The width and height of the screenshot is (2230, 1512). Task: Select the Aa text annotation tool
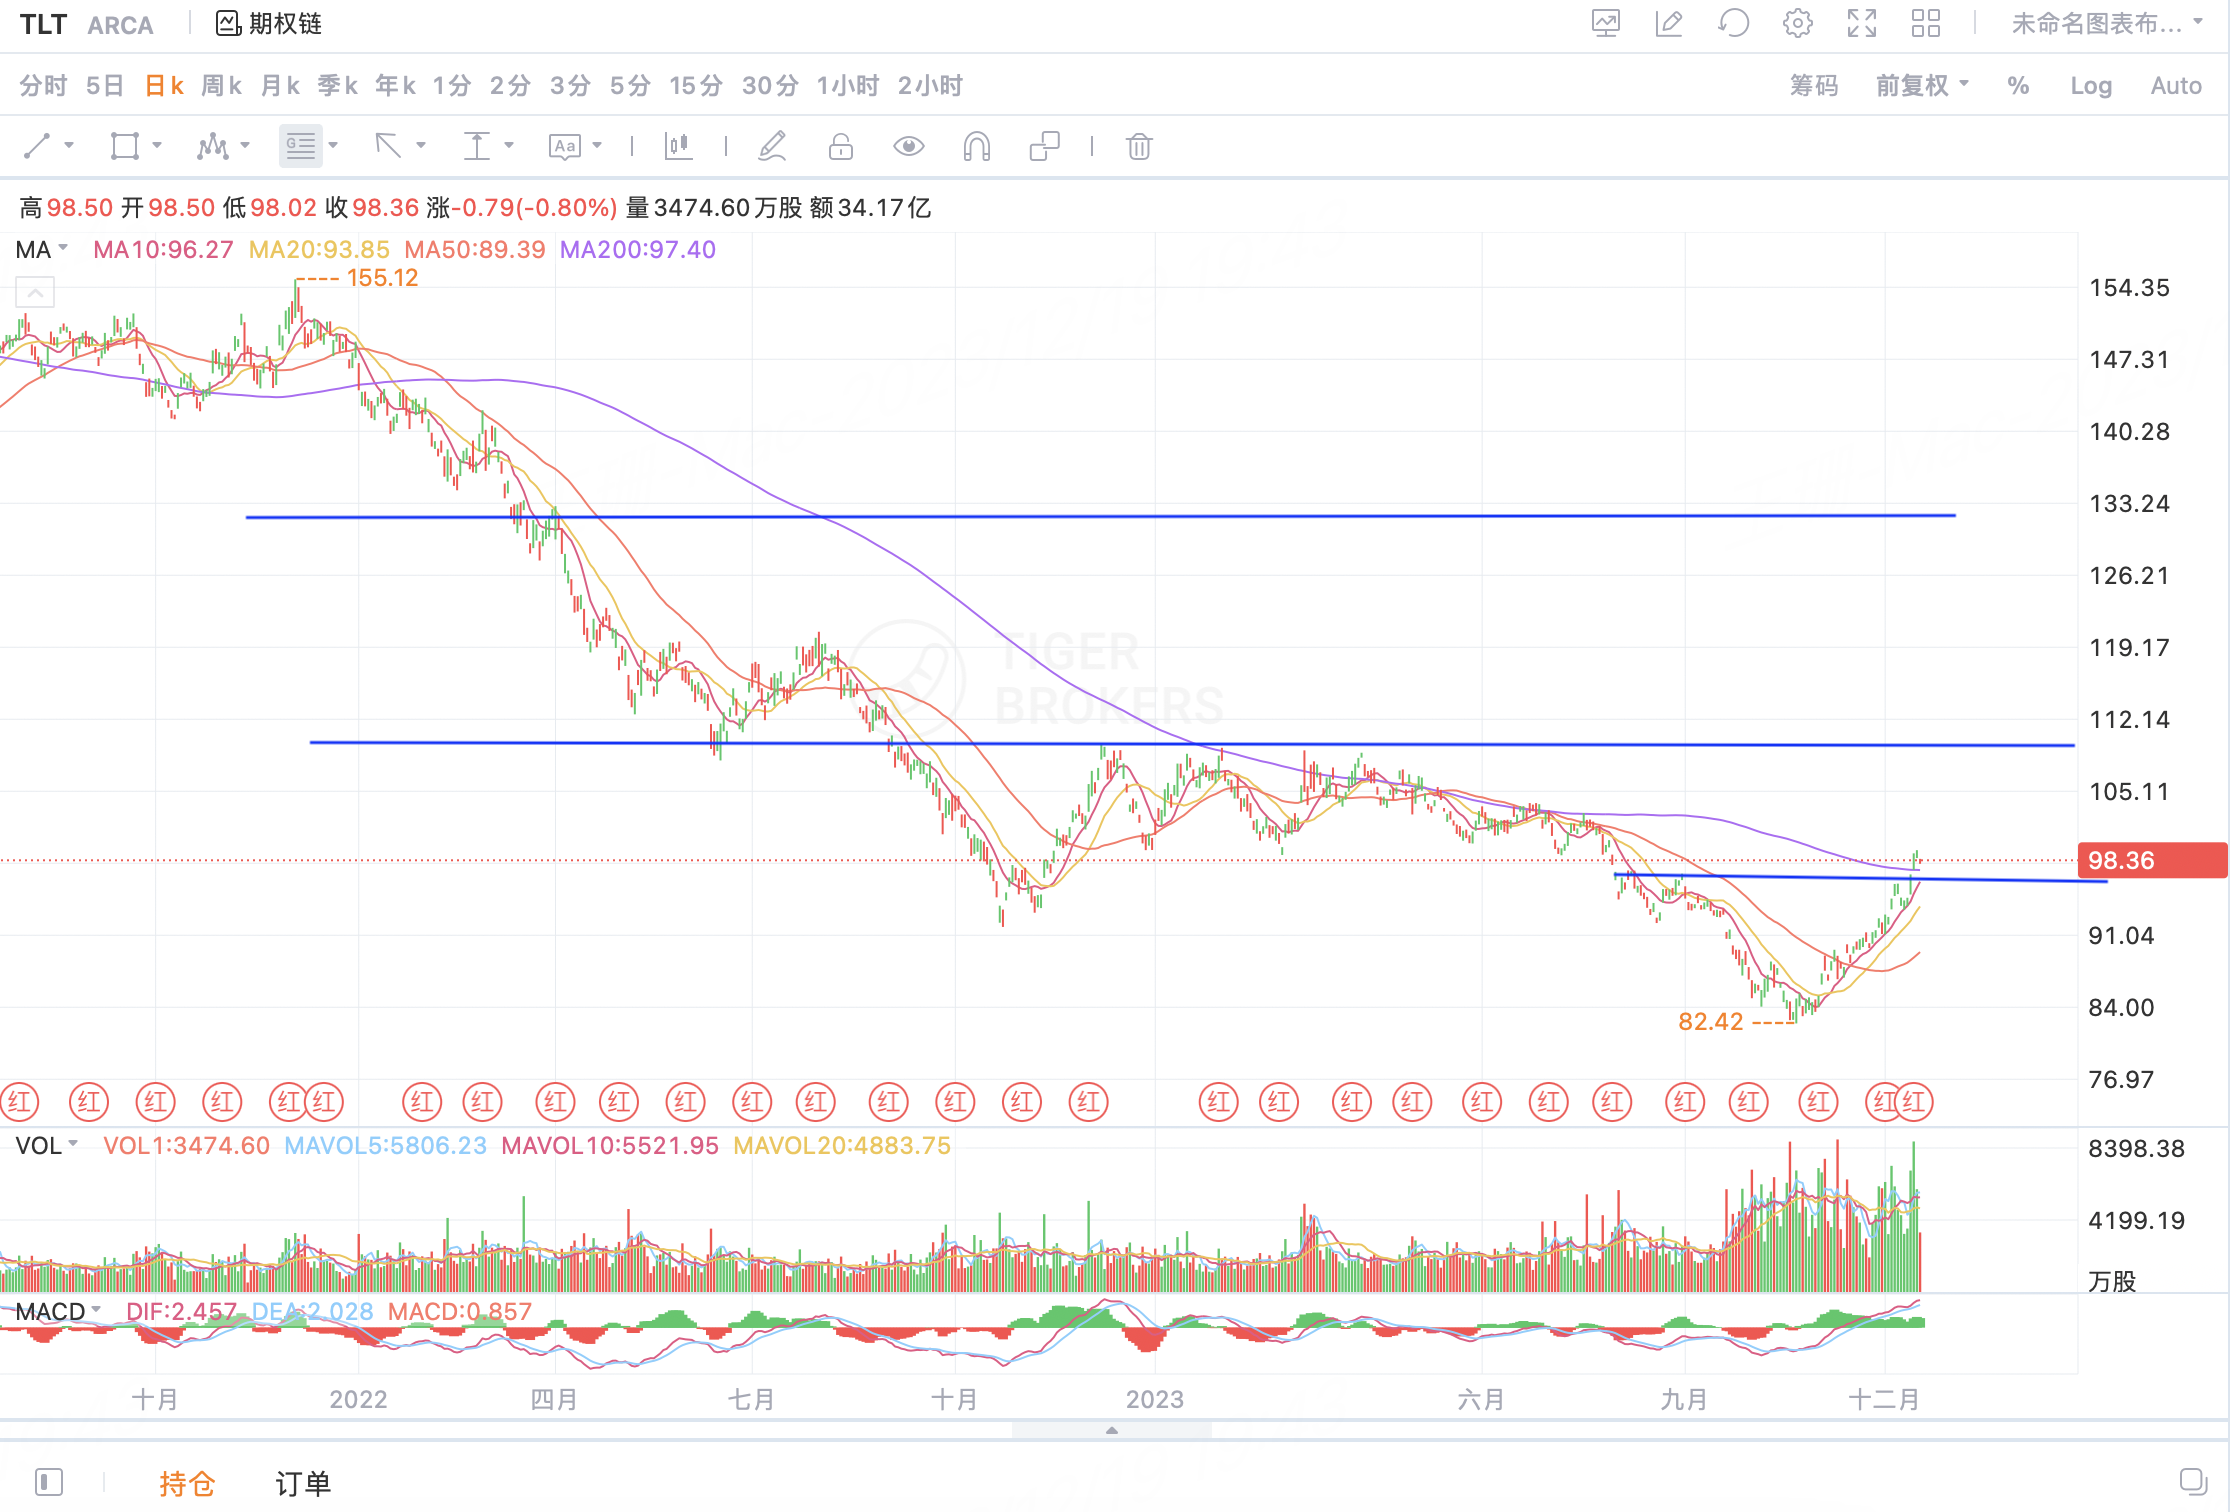point(564,147)
